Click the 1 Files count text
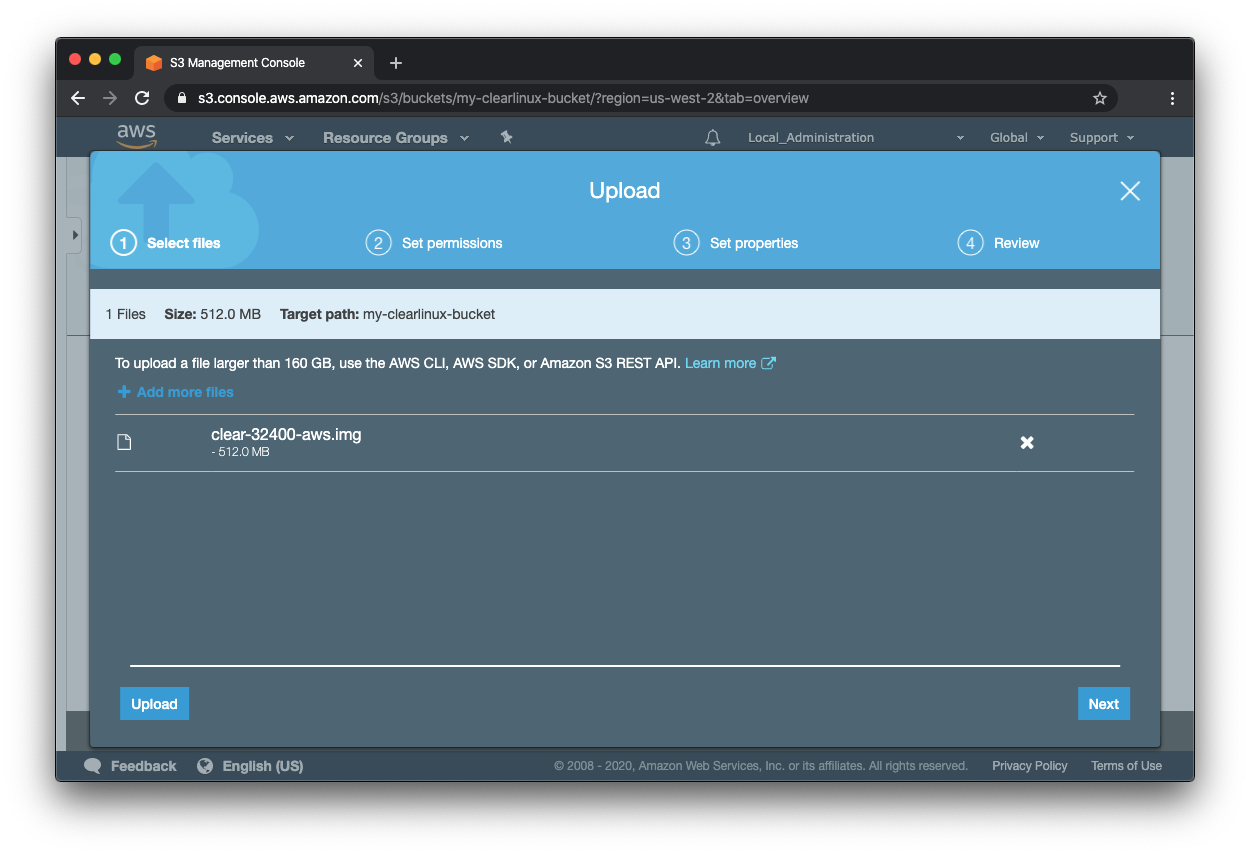The height and width of the screenshot is (855, 1250). 126,314
